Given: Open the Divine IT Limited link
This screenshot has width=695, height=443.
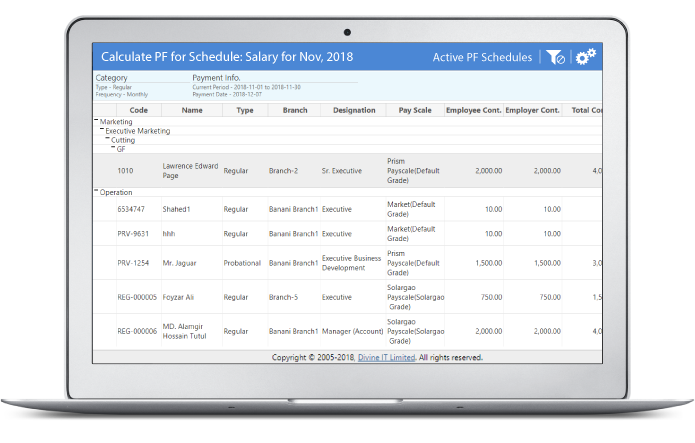Looking at the screenshot, I should tap(387, 357).
